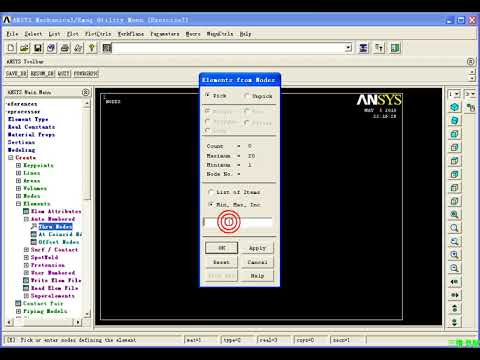This screenshot has height=360, width=480.
Task: Pan the model left with the left-arrow icon
Action: pos(454,282)
